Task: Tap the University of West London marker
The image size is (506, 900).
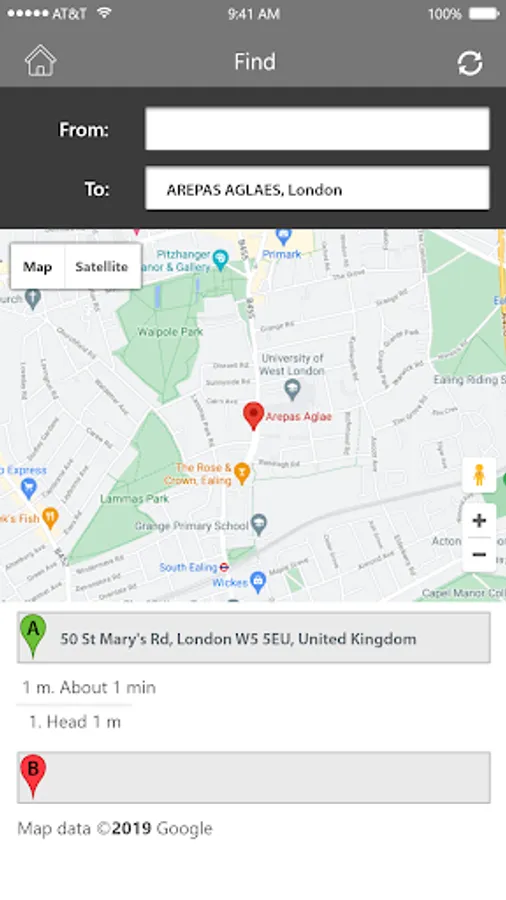Action: [292, 390]
